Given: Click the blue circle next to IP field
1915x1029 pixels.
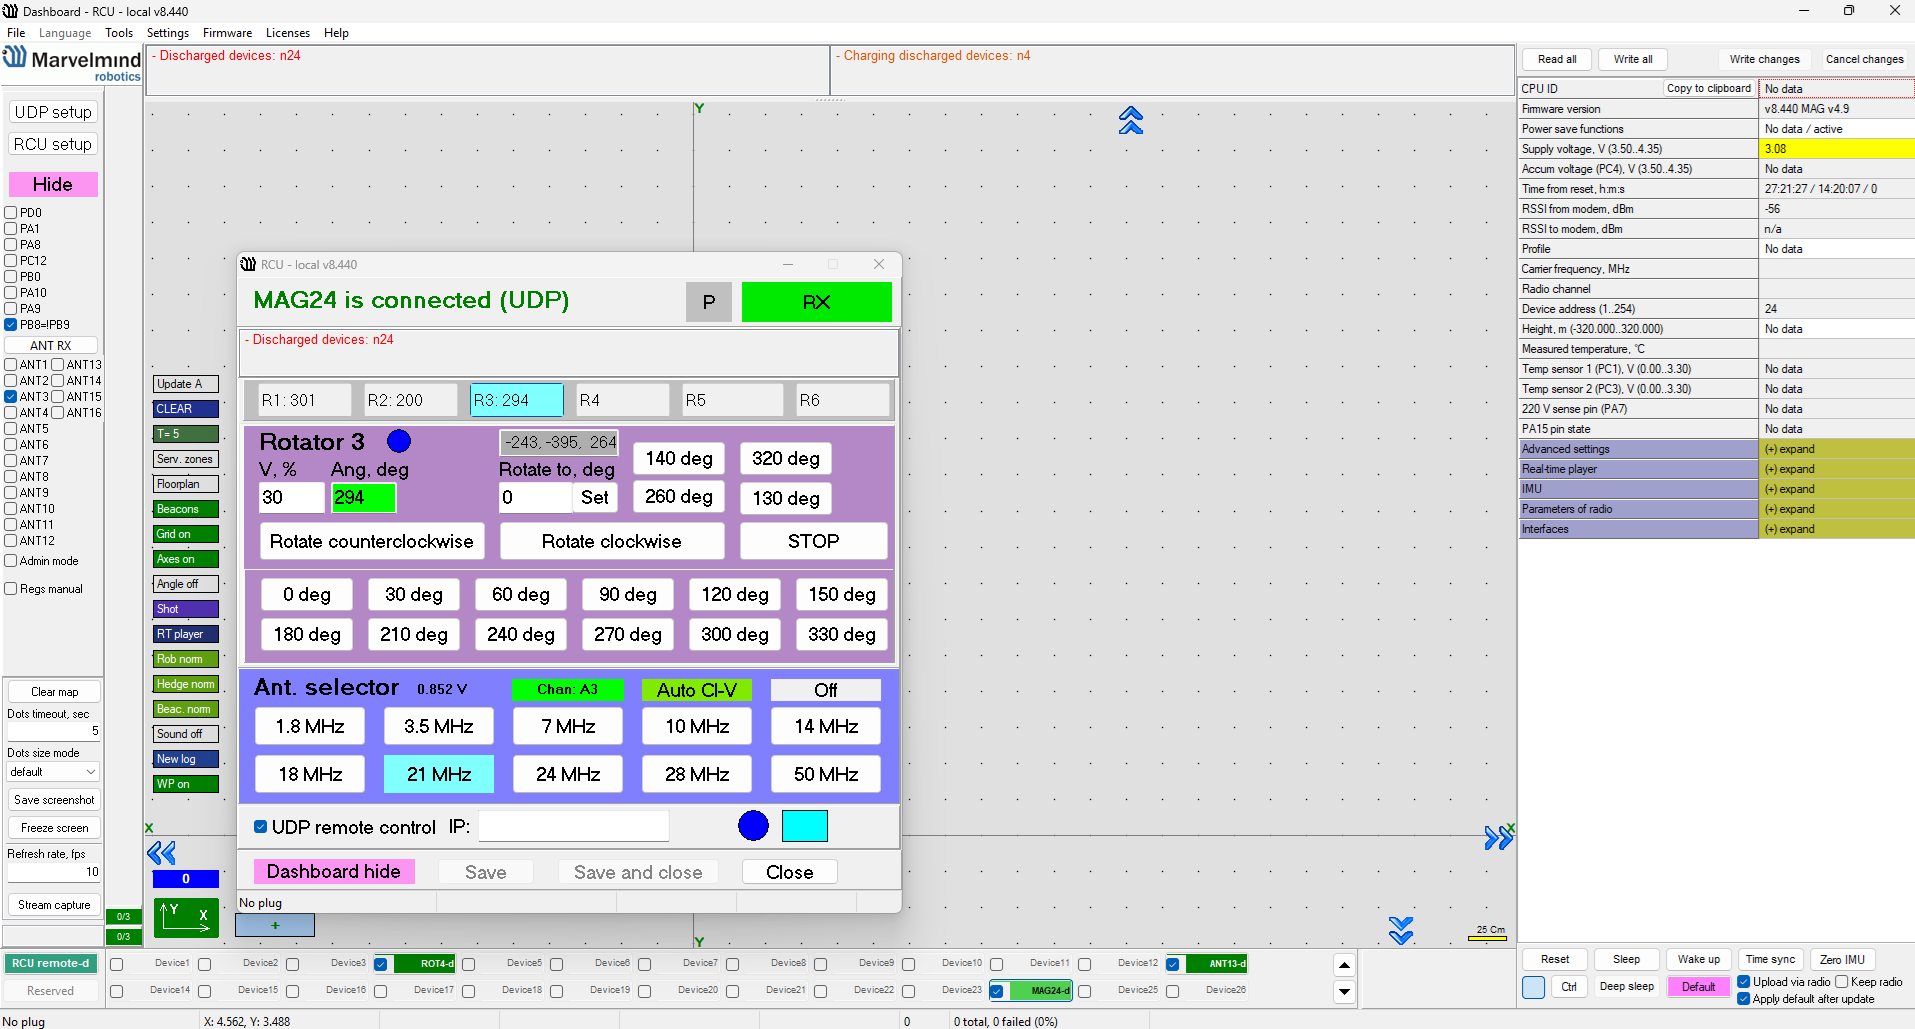Looking at the screenshot, I should [753, 826].
